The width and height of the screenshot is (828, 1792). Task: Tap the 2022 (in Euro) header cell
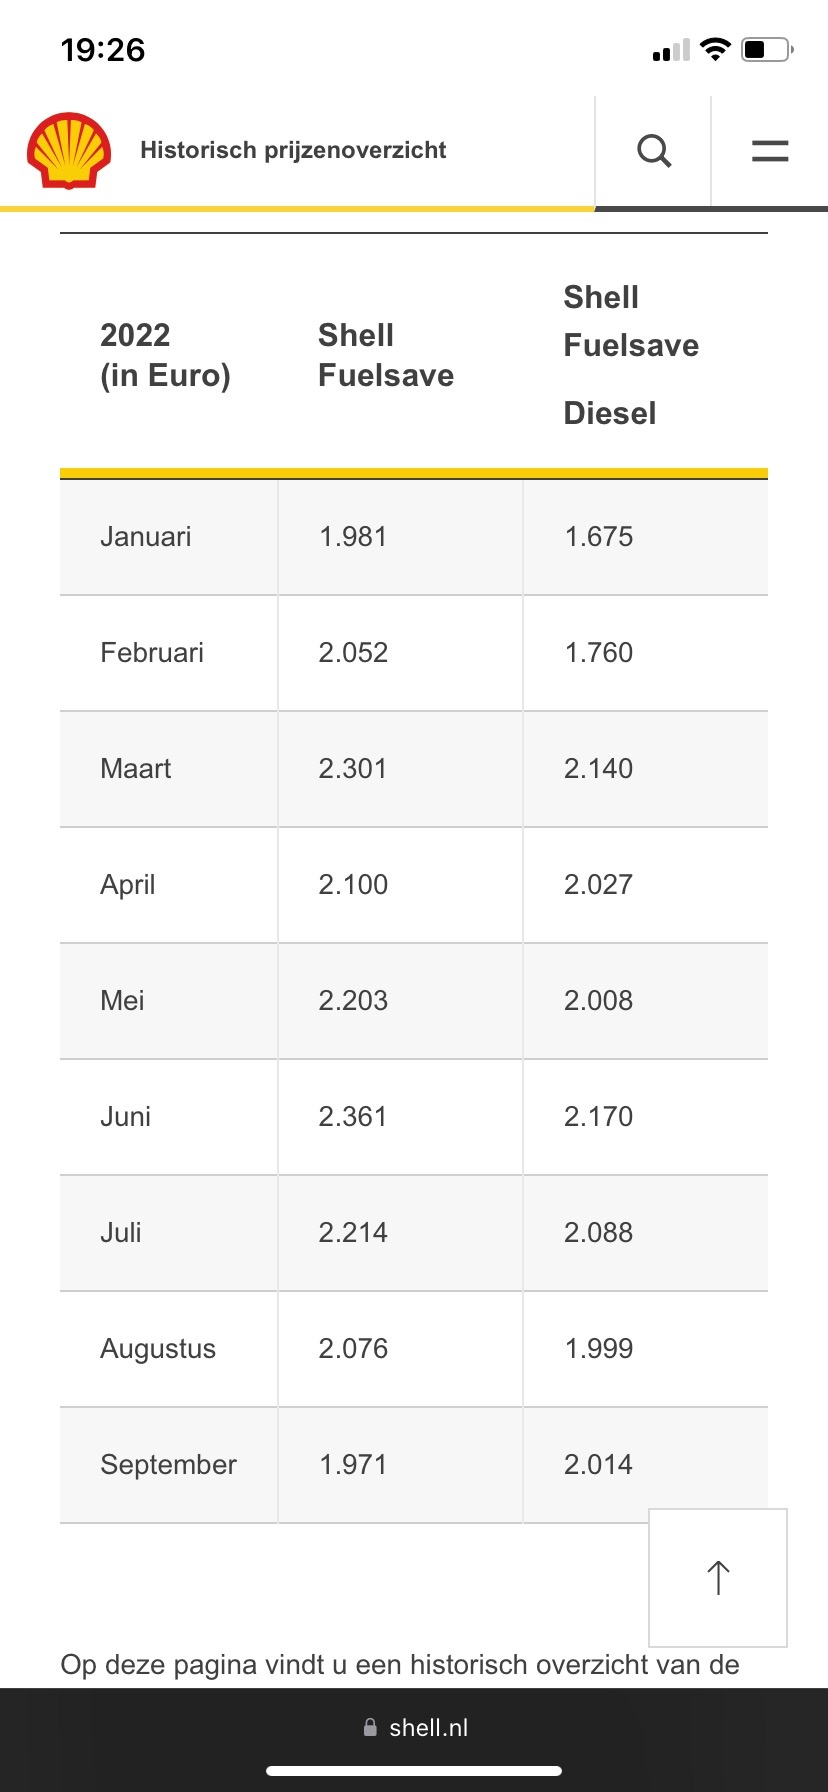165,355
